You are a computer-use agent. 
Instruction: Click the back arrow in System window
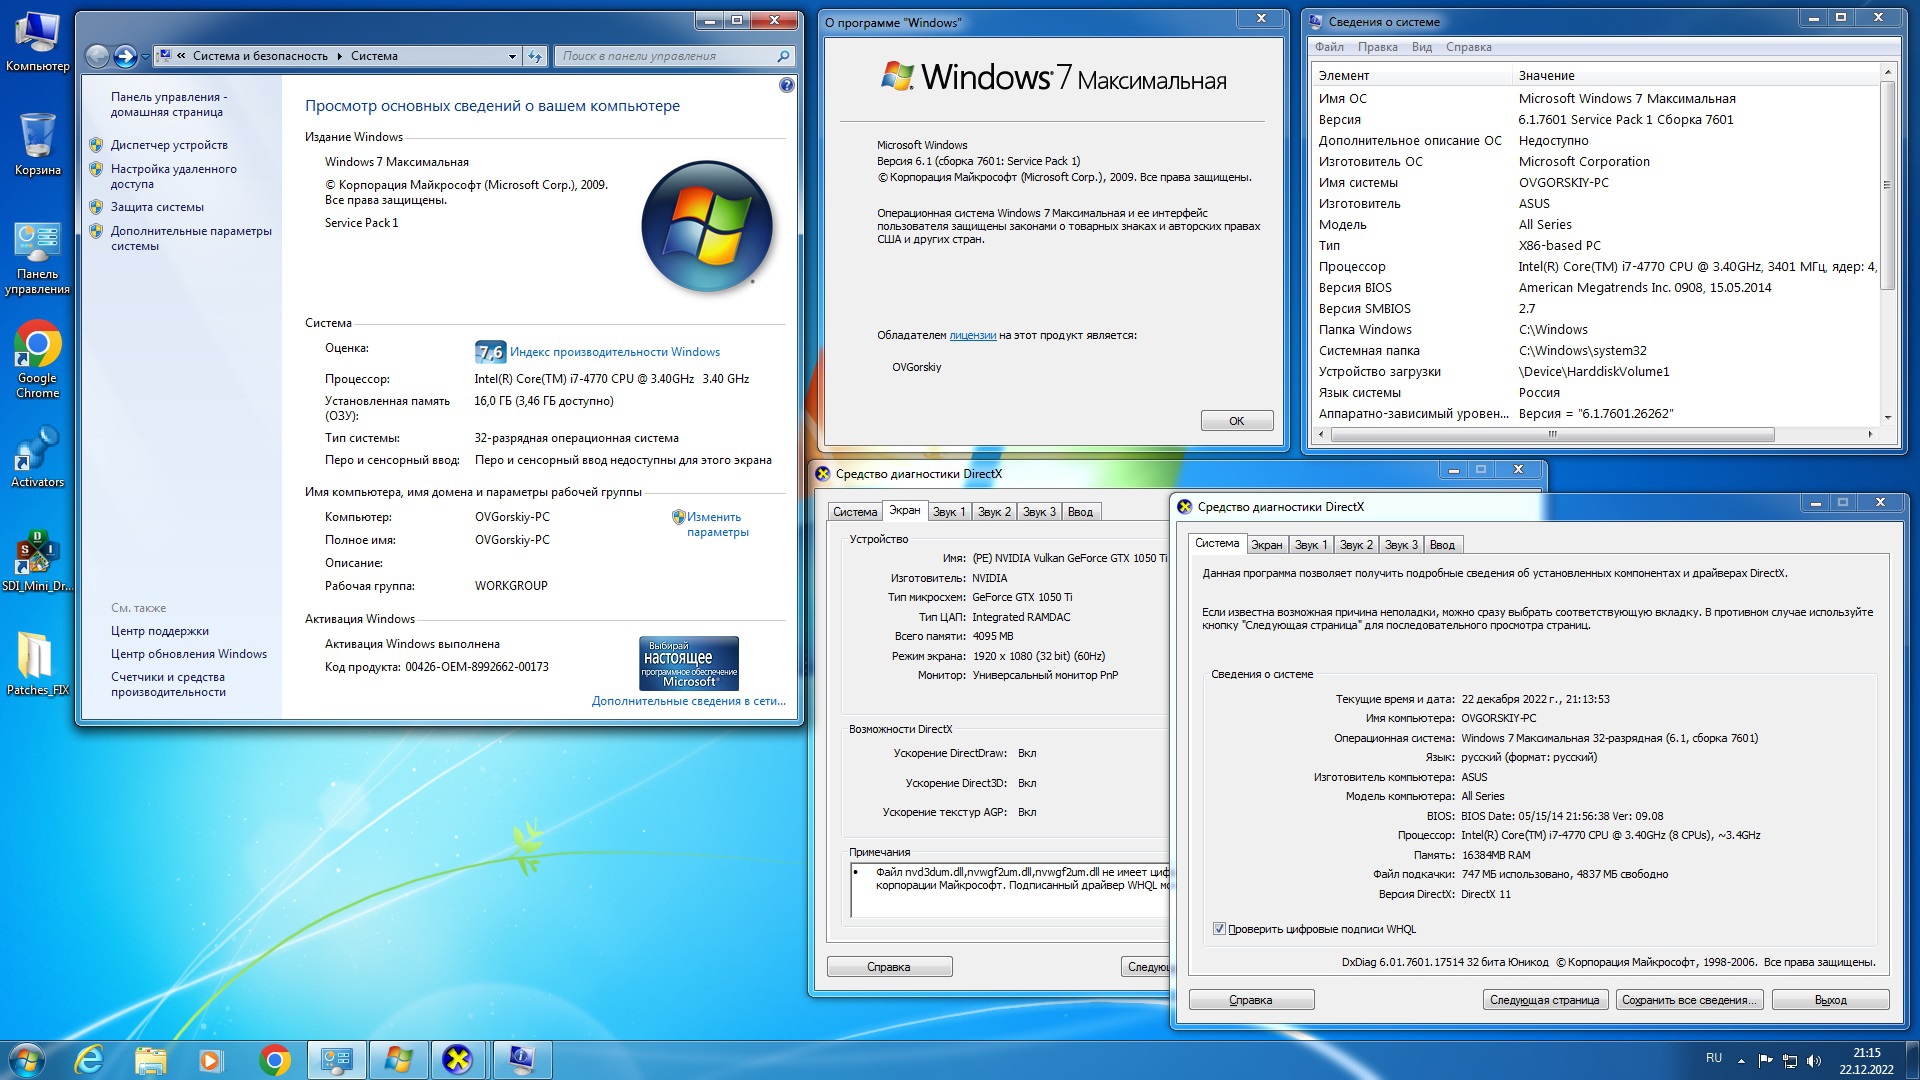(x=97, y=56)
